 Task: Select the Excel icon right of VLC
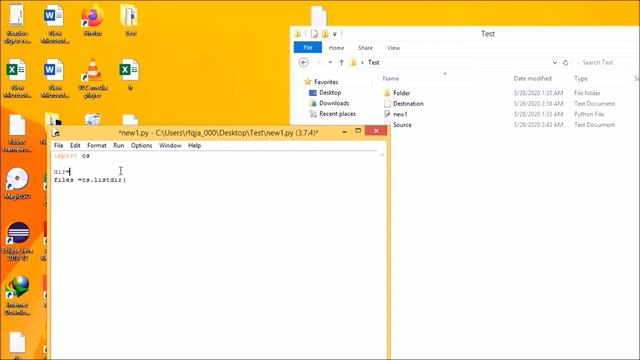pos(130,74)
